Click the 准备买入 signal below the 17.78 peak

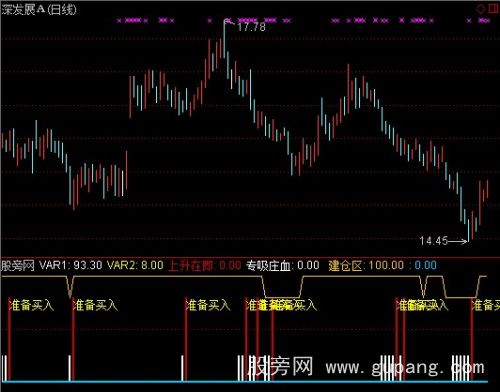tap(208, 305)
